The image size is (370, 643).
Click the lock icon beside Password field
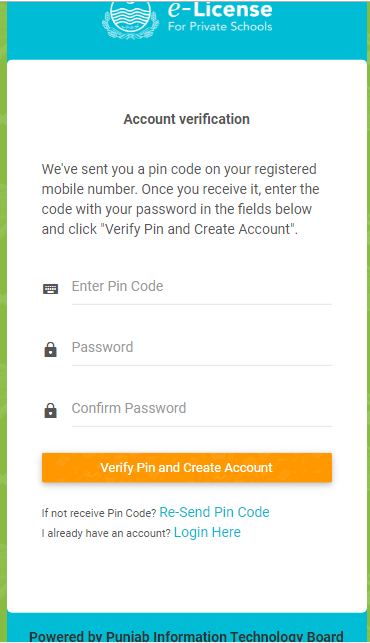50,350
